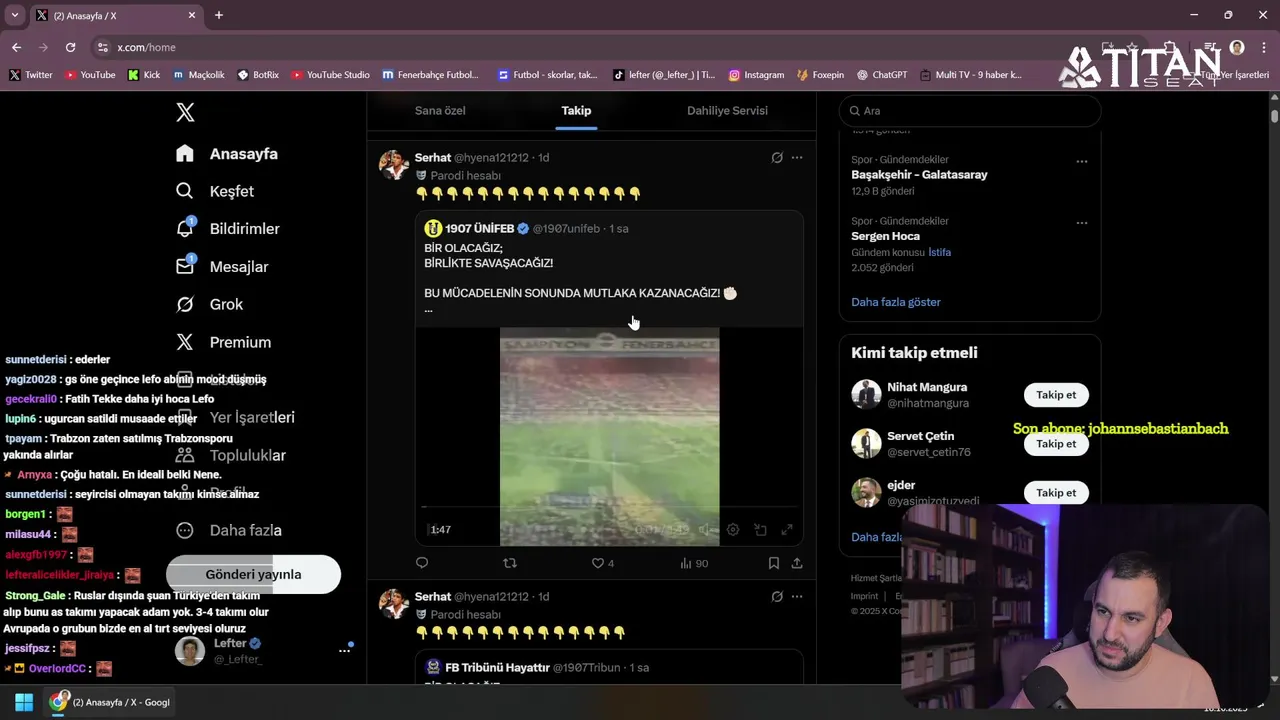
Task: Open YouTube bookmark
Action: (90, 75)
